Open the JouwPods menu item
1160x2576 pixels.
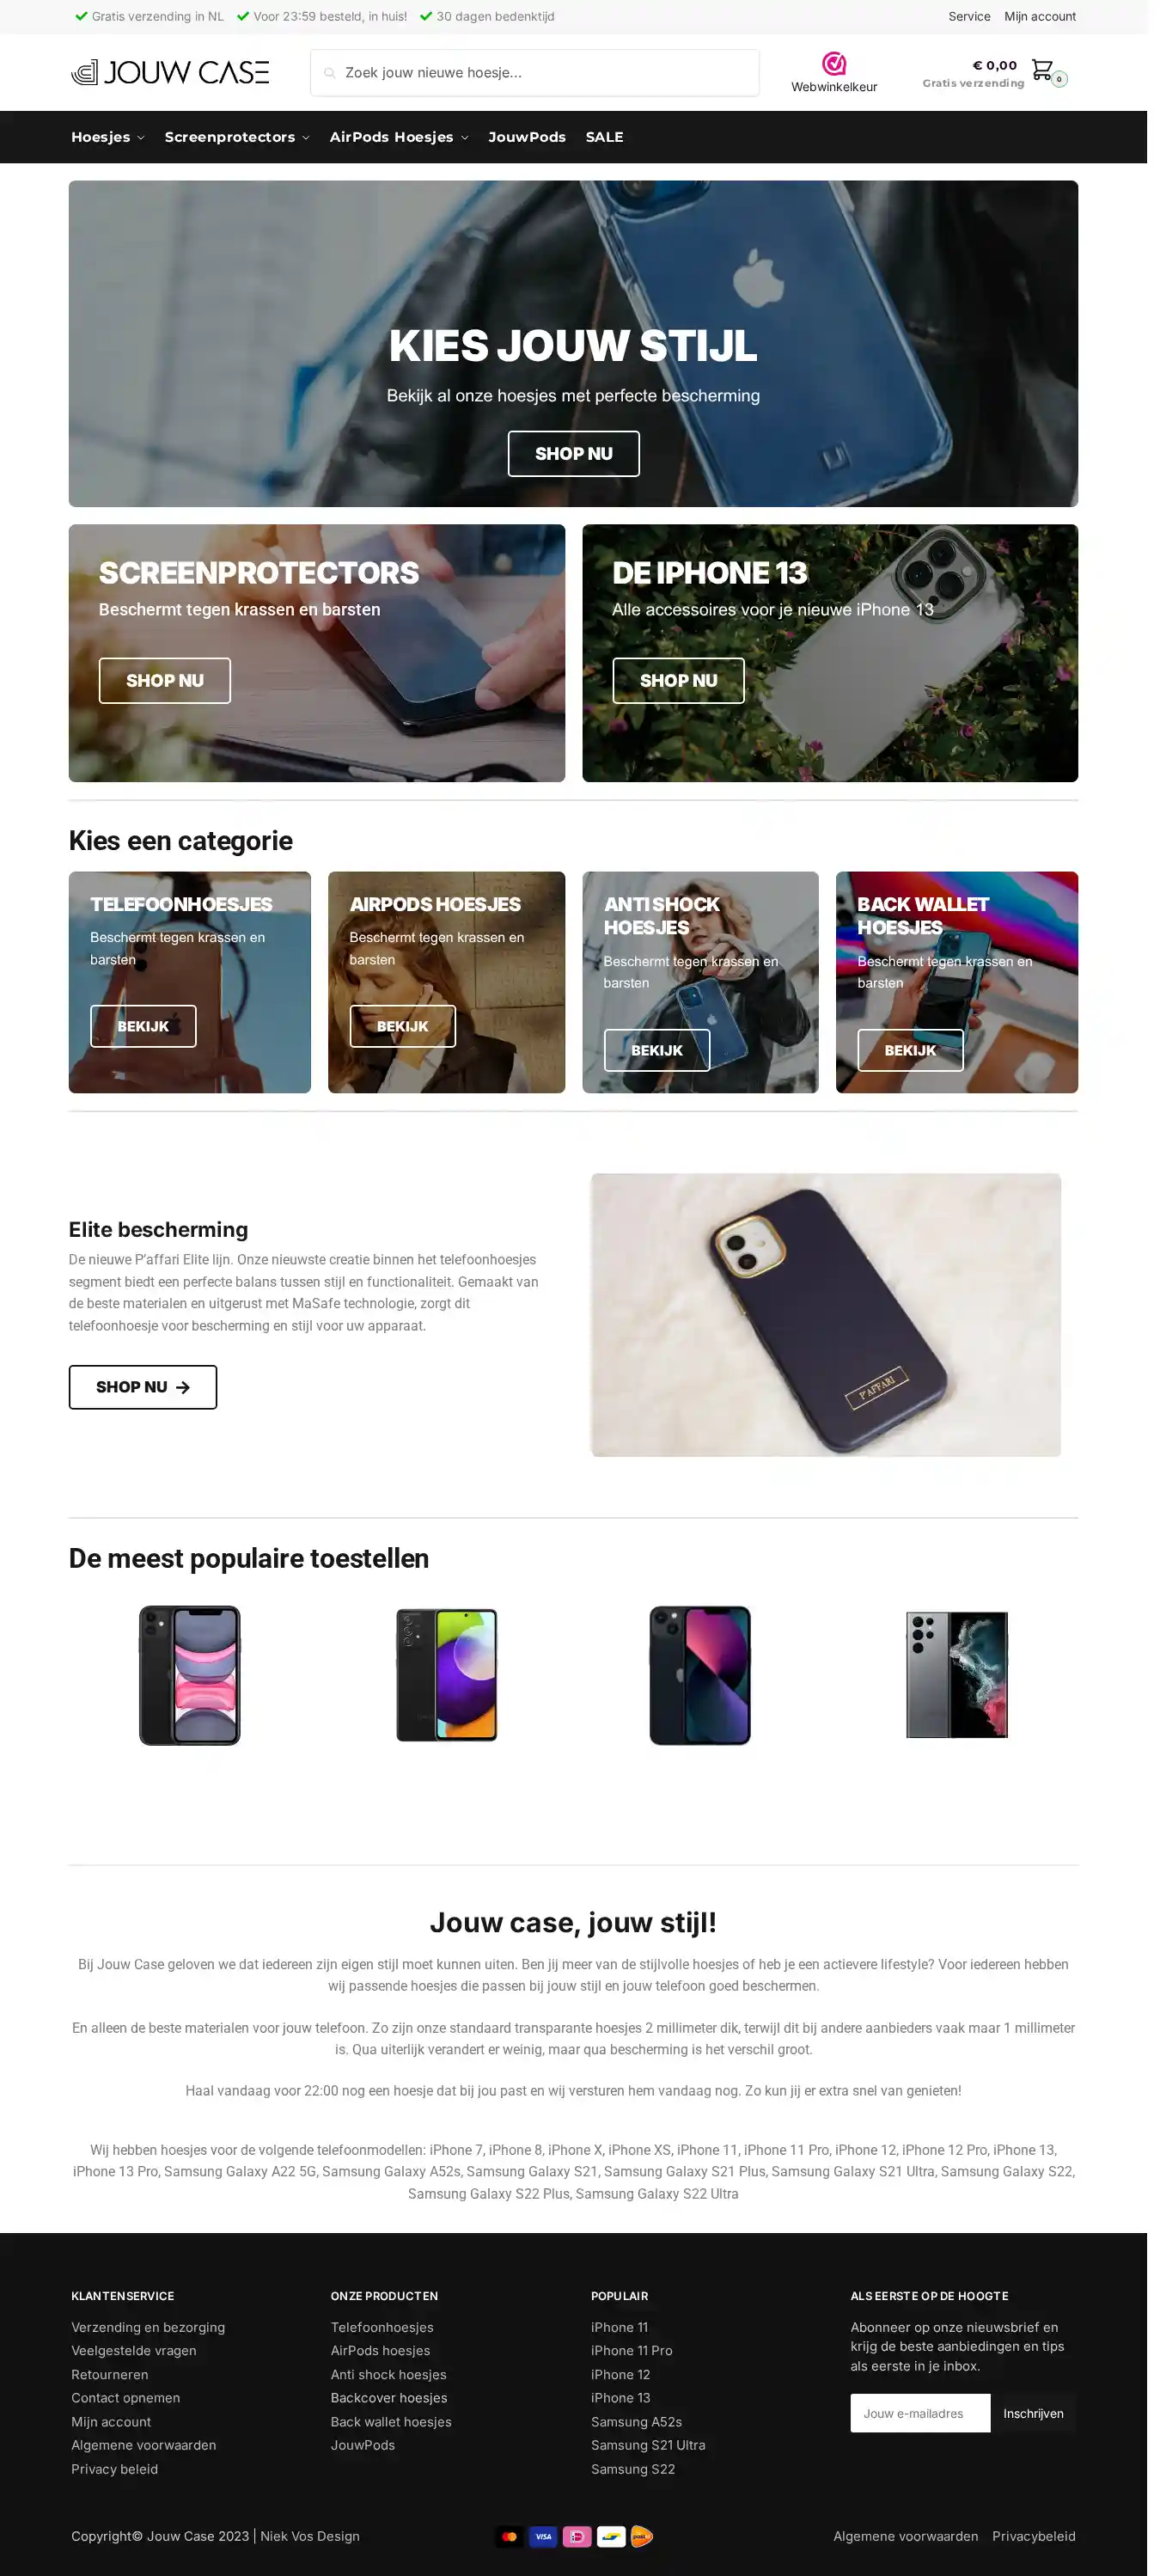tap(527, 137)
